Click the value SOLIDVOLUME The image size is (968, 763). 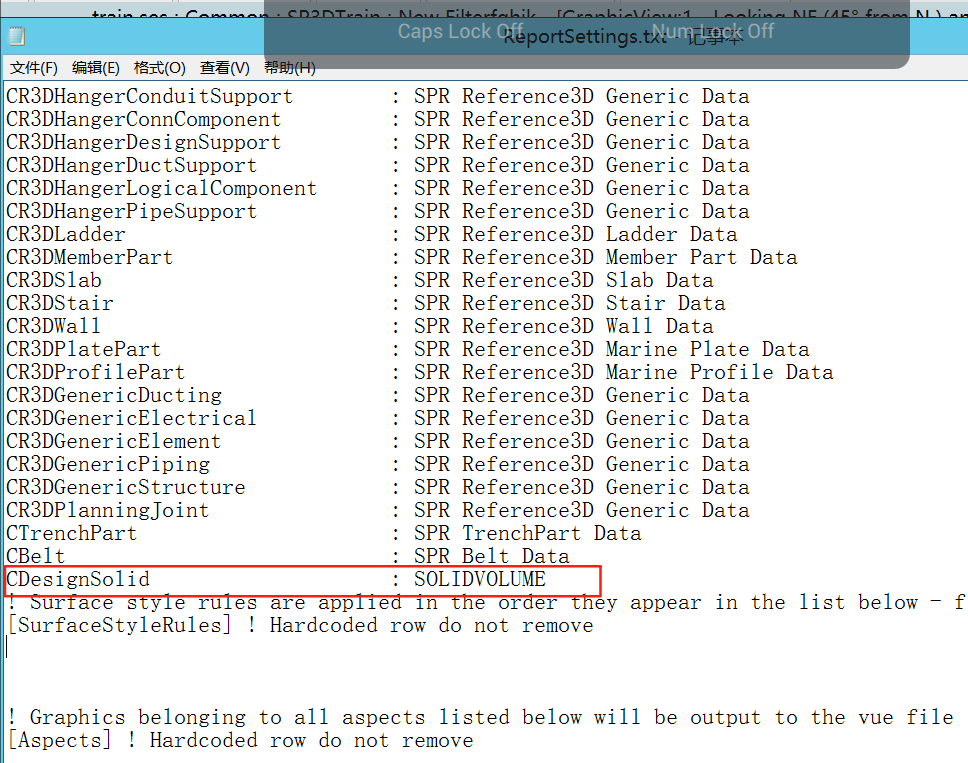(x=480, y=579)
